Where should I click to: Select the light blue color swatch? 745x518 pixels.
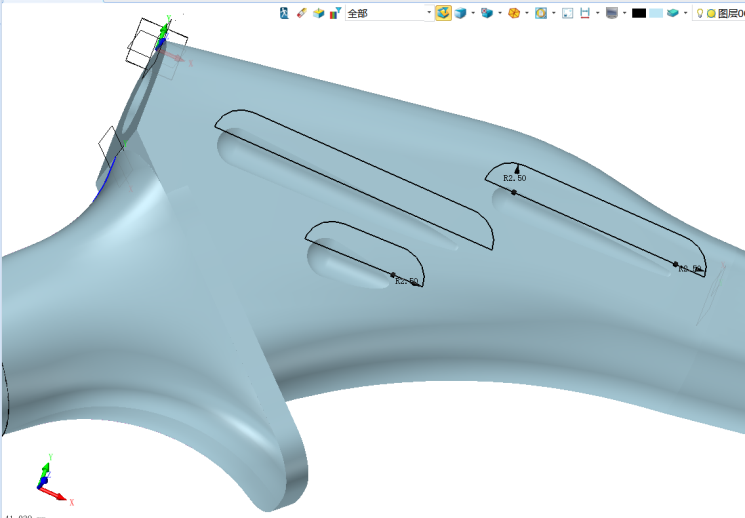coord(656,13)
